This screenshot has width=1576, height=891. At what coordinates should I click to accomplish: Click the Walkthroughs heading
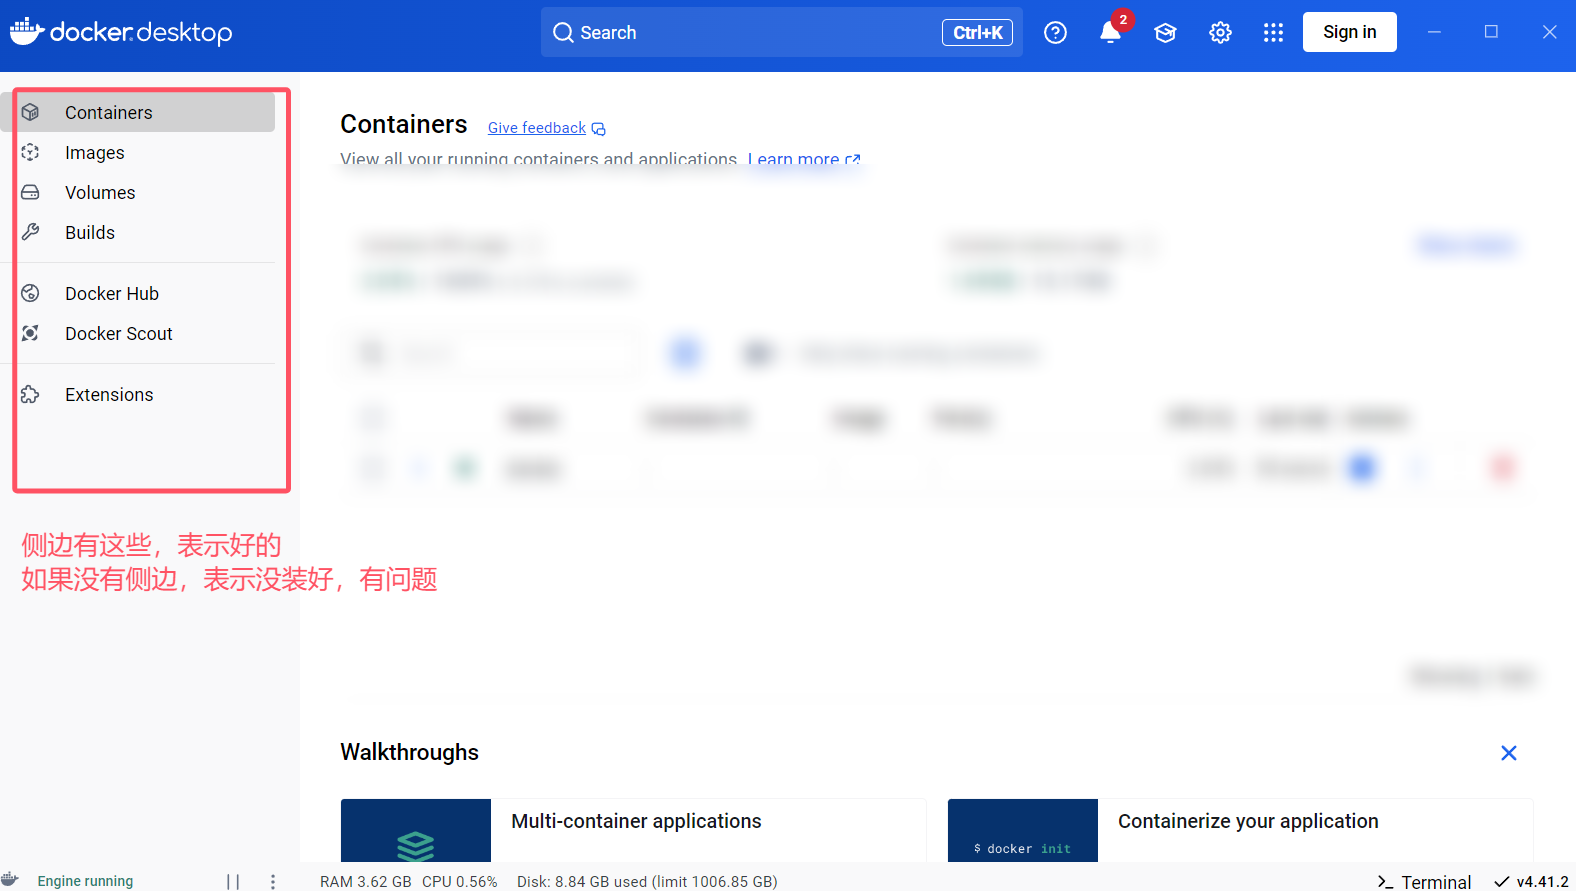click(409, 752)
